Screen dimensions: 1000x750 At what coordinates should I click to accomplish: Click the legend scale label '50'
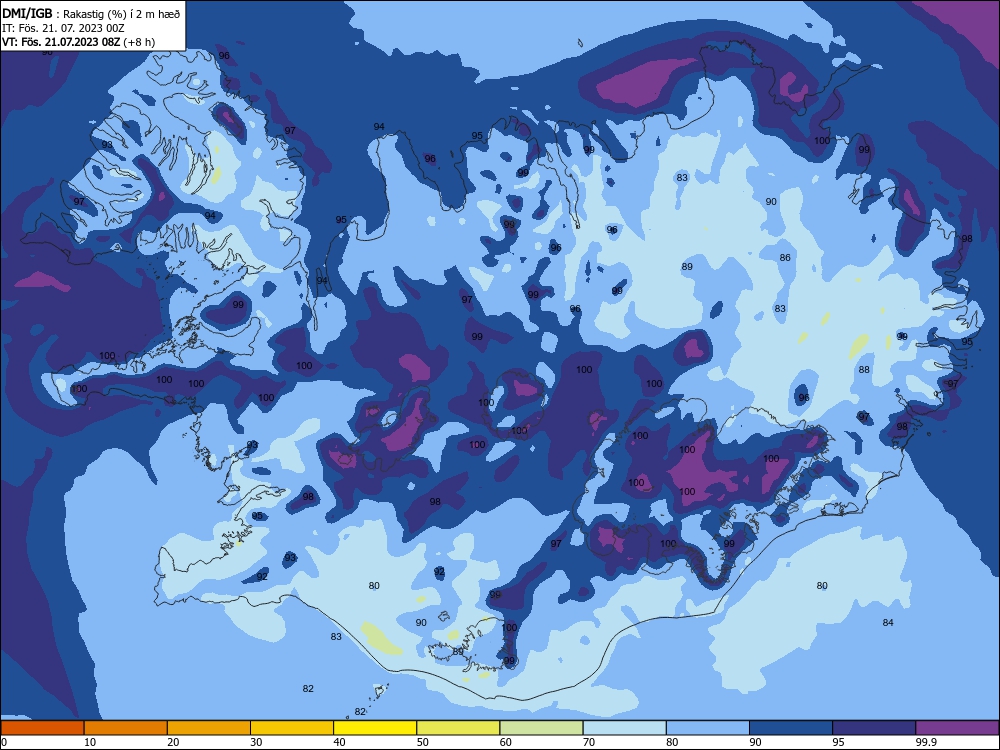423,742
